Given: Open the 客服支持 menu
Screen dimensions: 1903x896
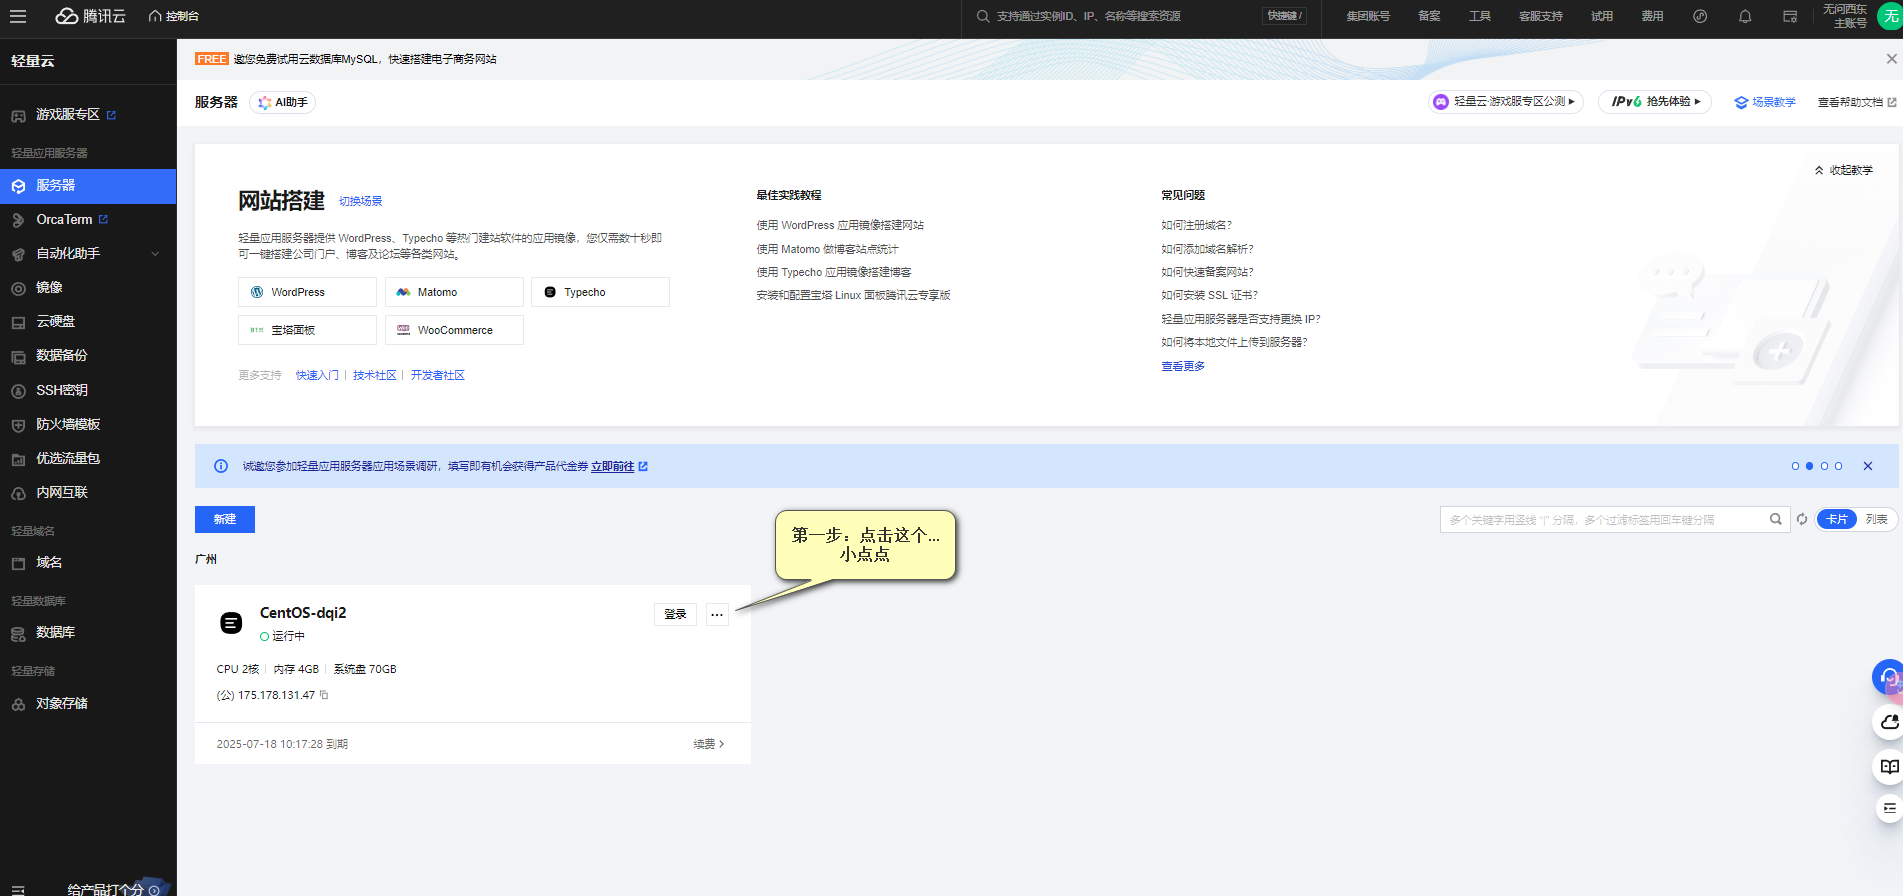Looking at the screenshot, I should tap(1541, 16).
